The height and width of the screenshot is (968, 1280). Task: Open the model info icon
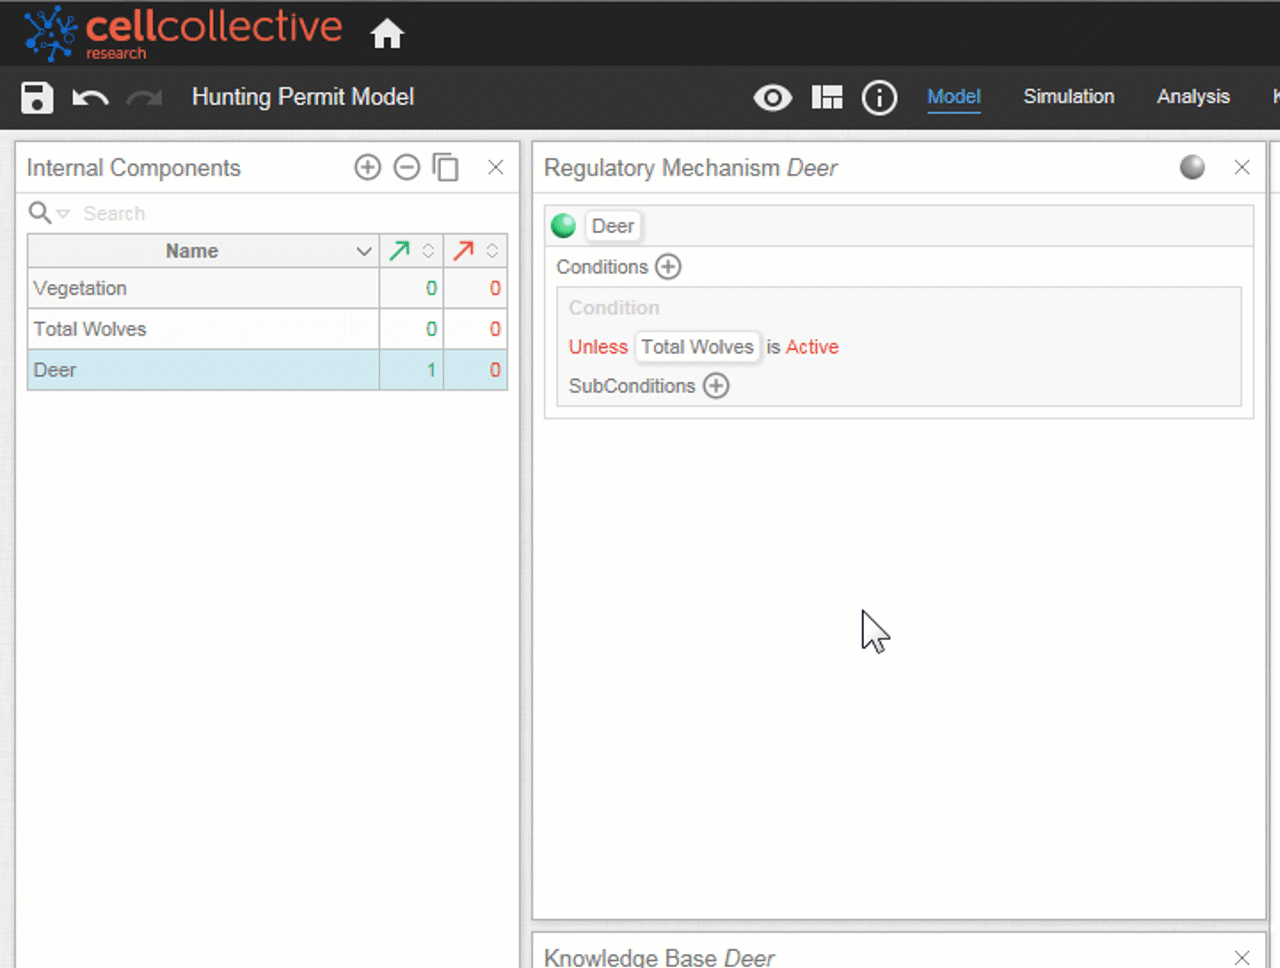pos(879,98)
